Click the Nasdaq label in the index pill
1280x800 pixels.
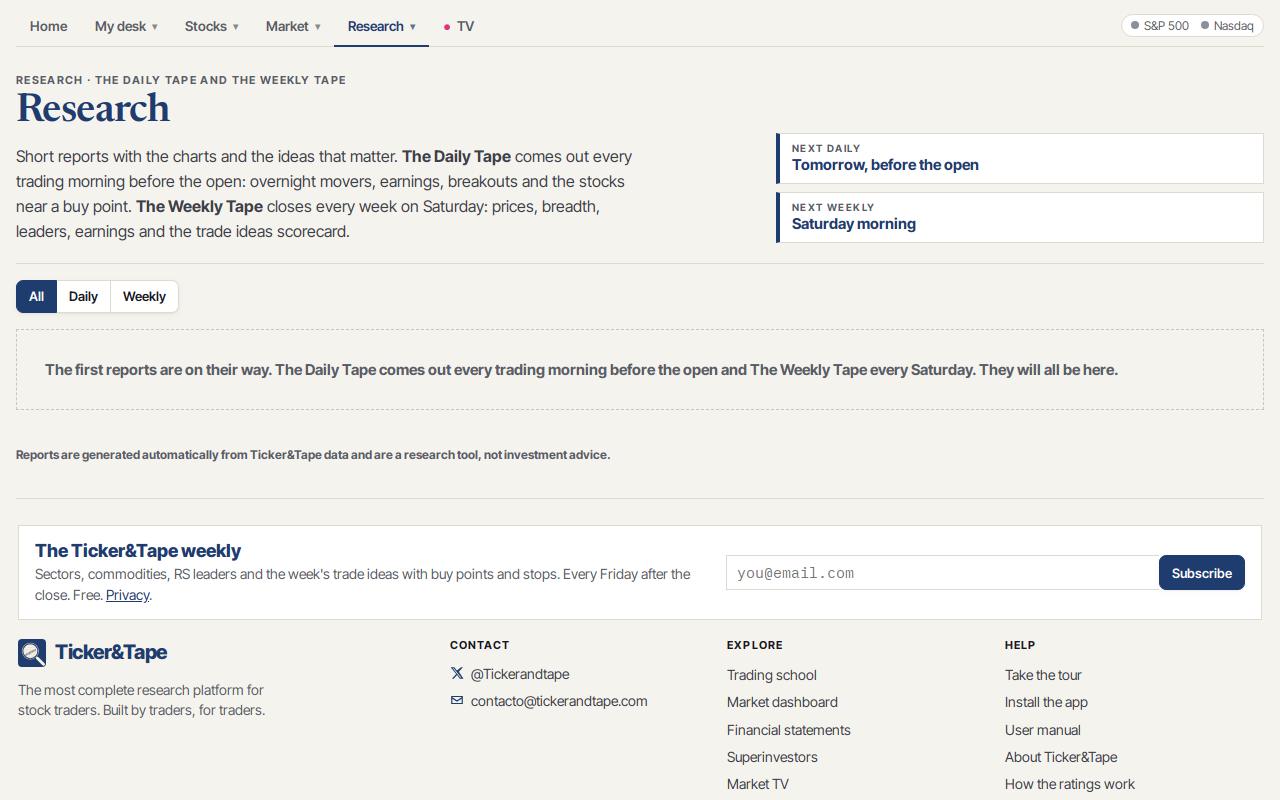(x=1233, y=25)
